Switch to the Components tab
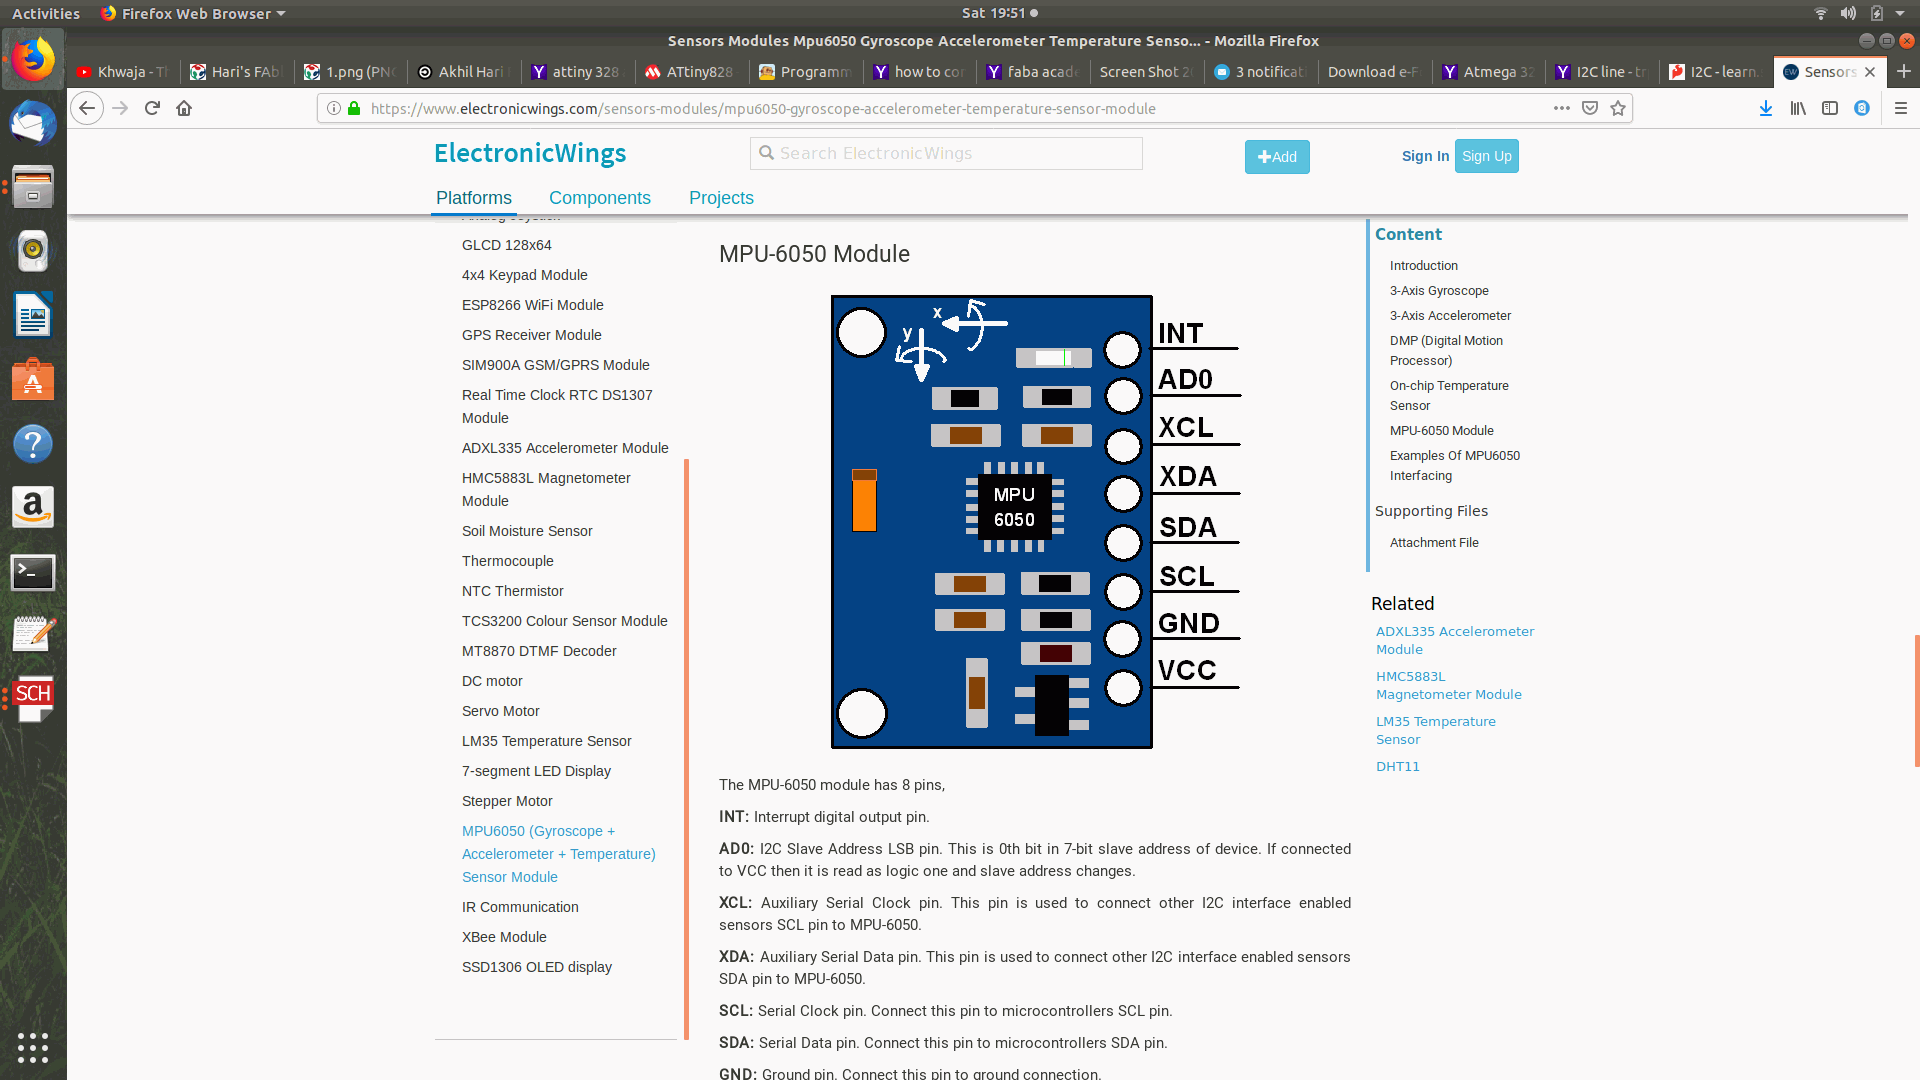This screenshot has width=1920, height=1080. point(599,198)
